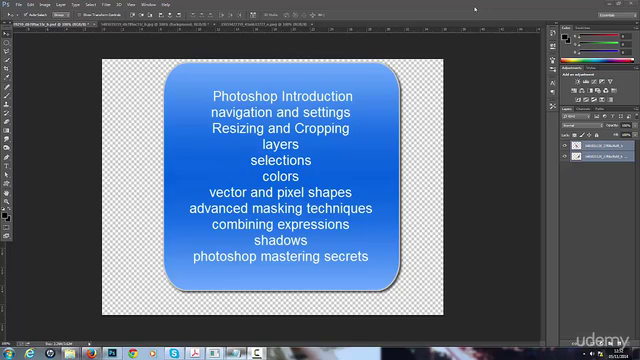This screenshot has width=640, height=360.
Task: Add a Levels adjustment
Action: [586, 82]
